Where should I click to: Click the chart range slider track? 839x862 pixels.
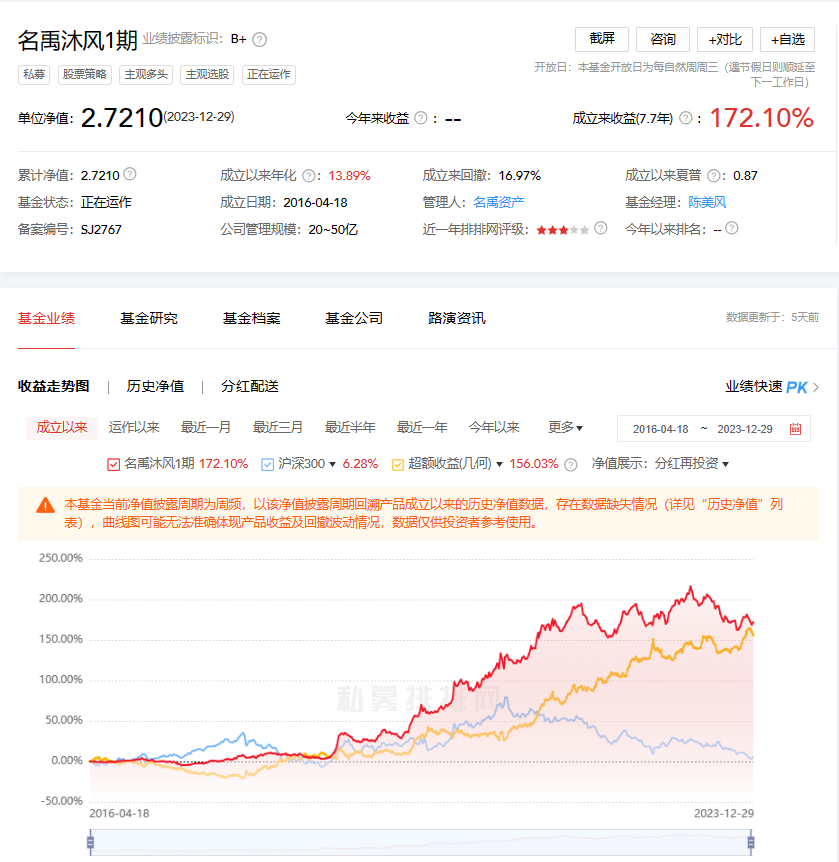tap(421, 842)
